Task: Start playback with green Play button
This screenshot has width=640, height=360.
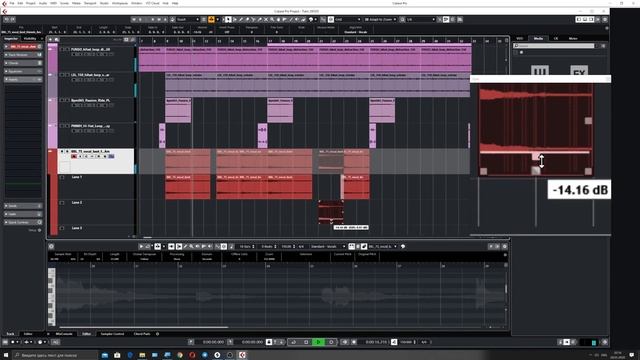Action: point(318,342)
